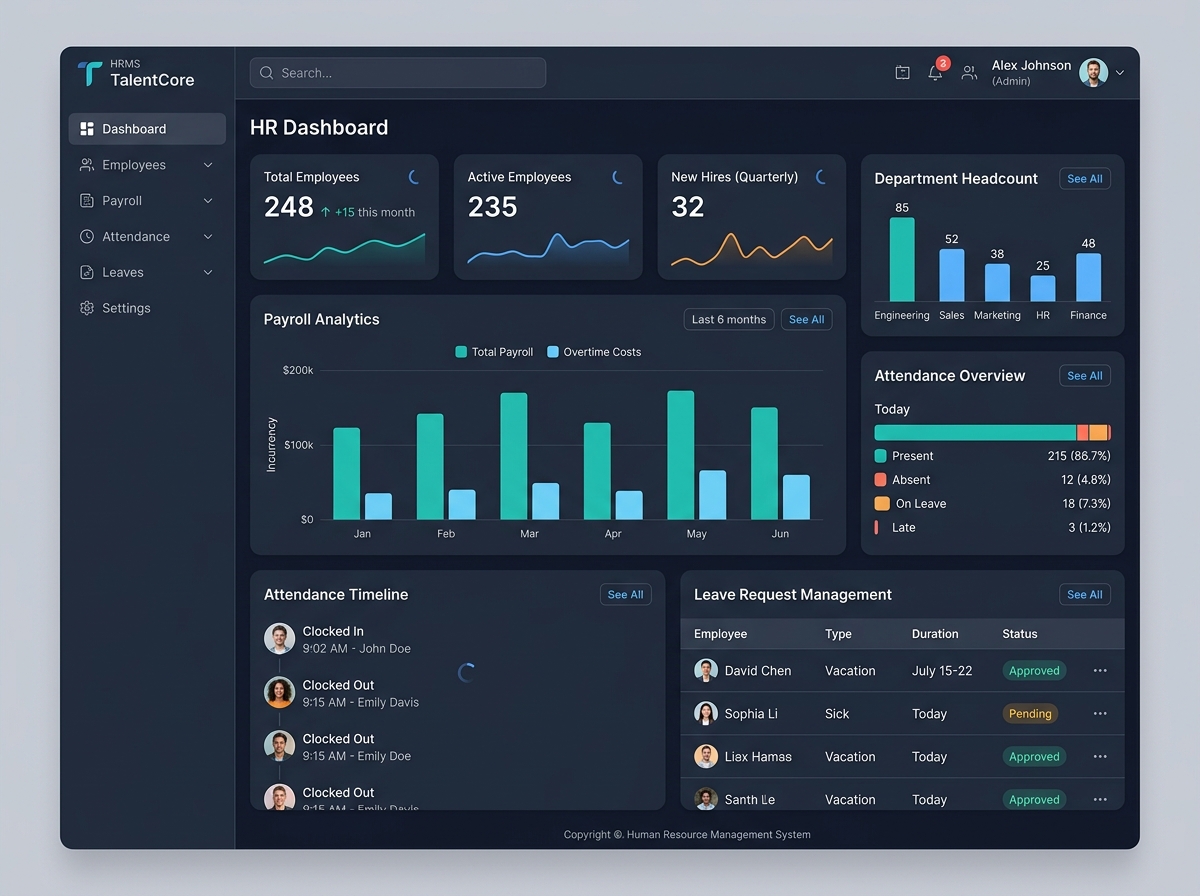Click See All in Leave Request Management

click(x=1084, y=594)
